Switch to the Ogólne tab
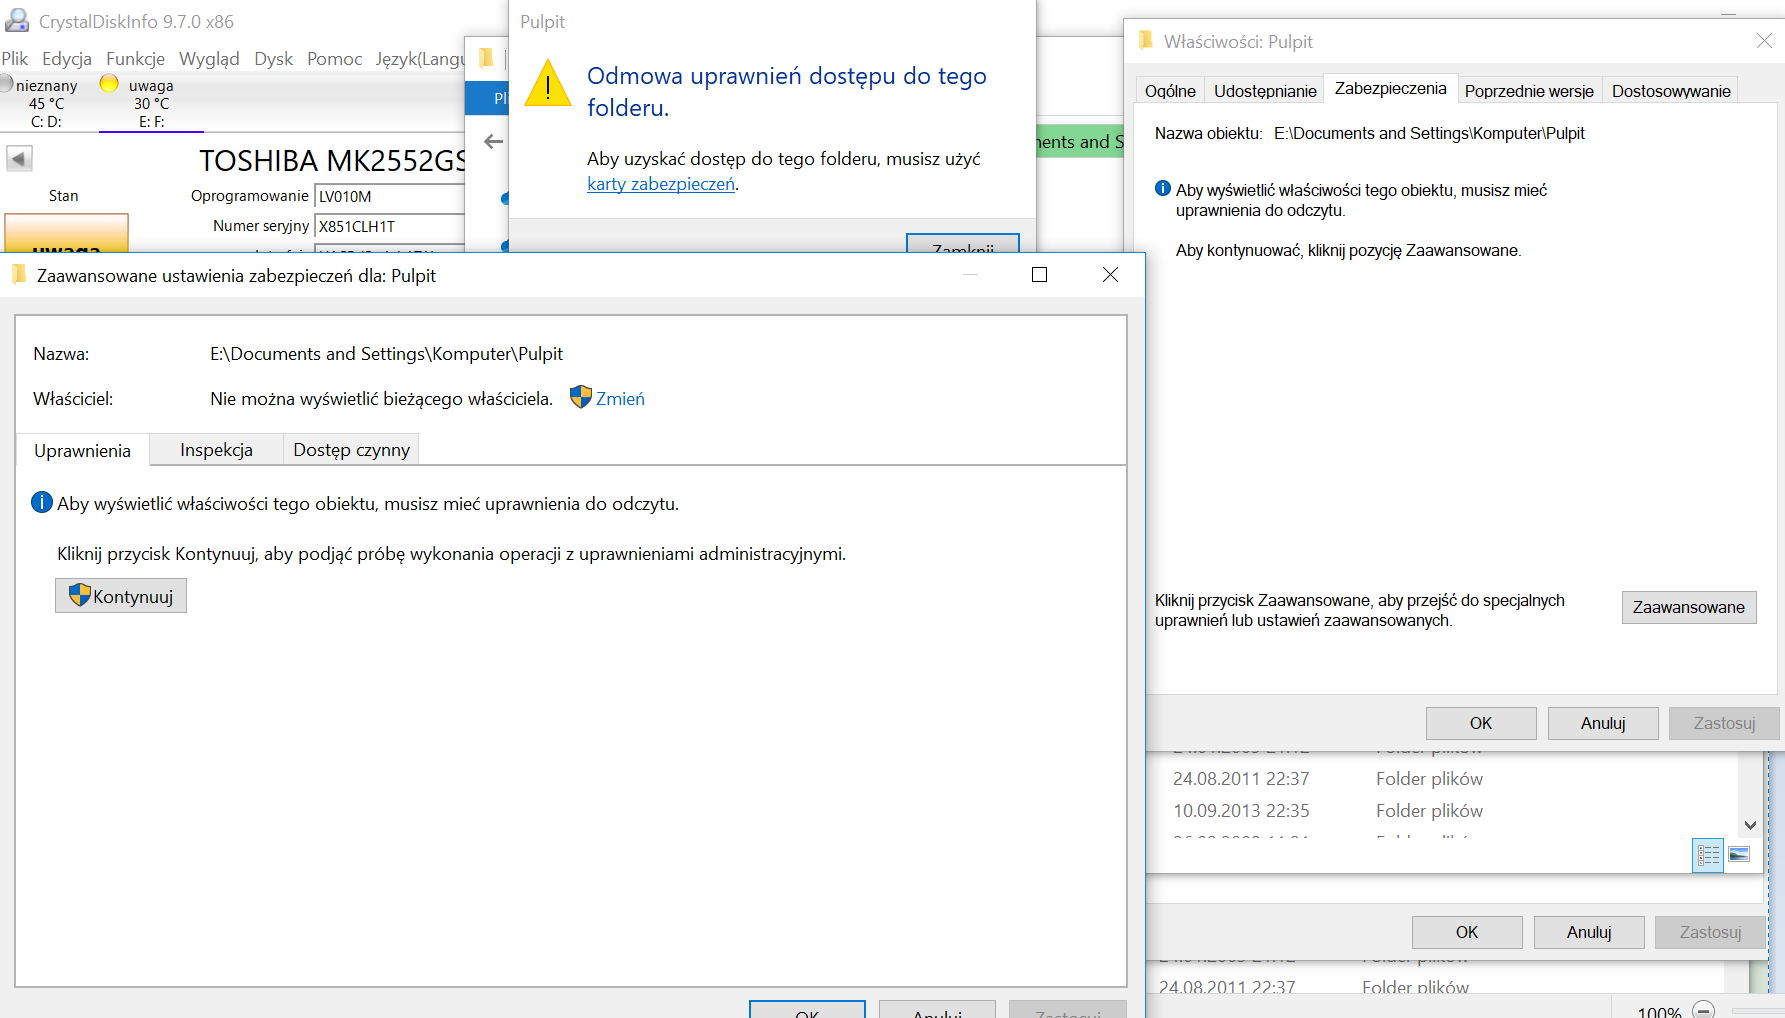Viewport: 1785px width, 1018px height. pyautogui.click(x=1170, y=91)
